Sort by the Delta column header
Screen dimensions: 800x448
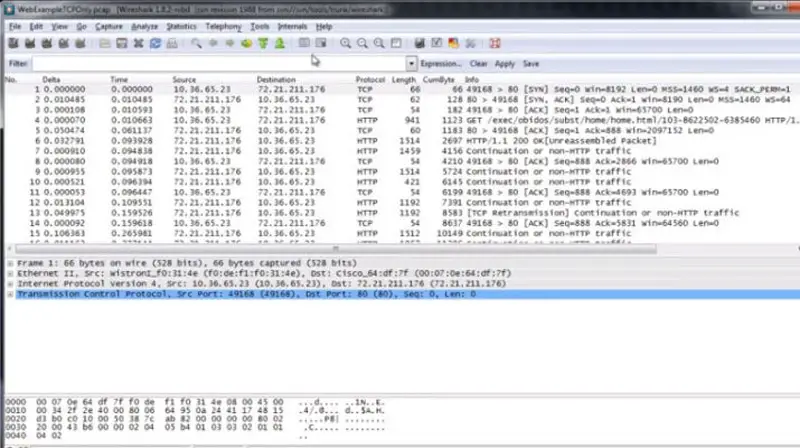coord(51,80)
